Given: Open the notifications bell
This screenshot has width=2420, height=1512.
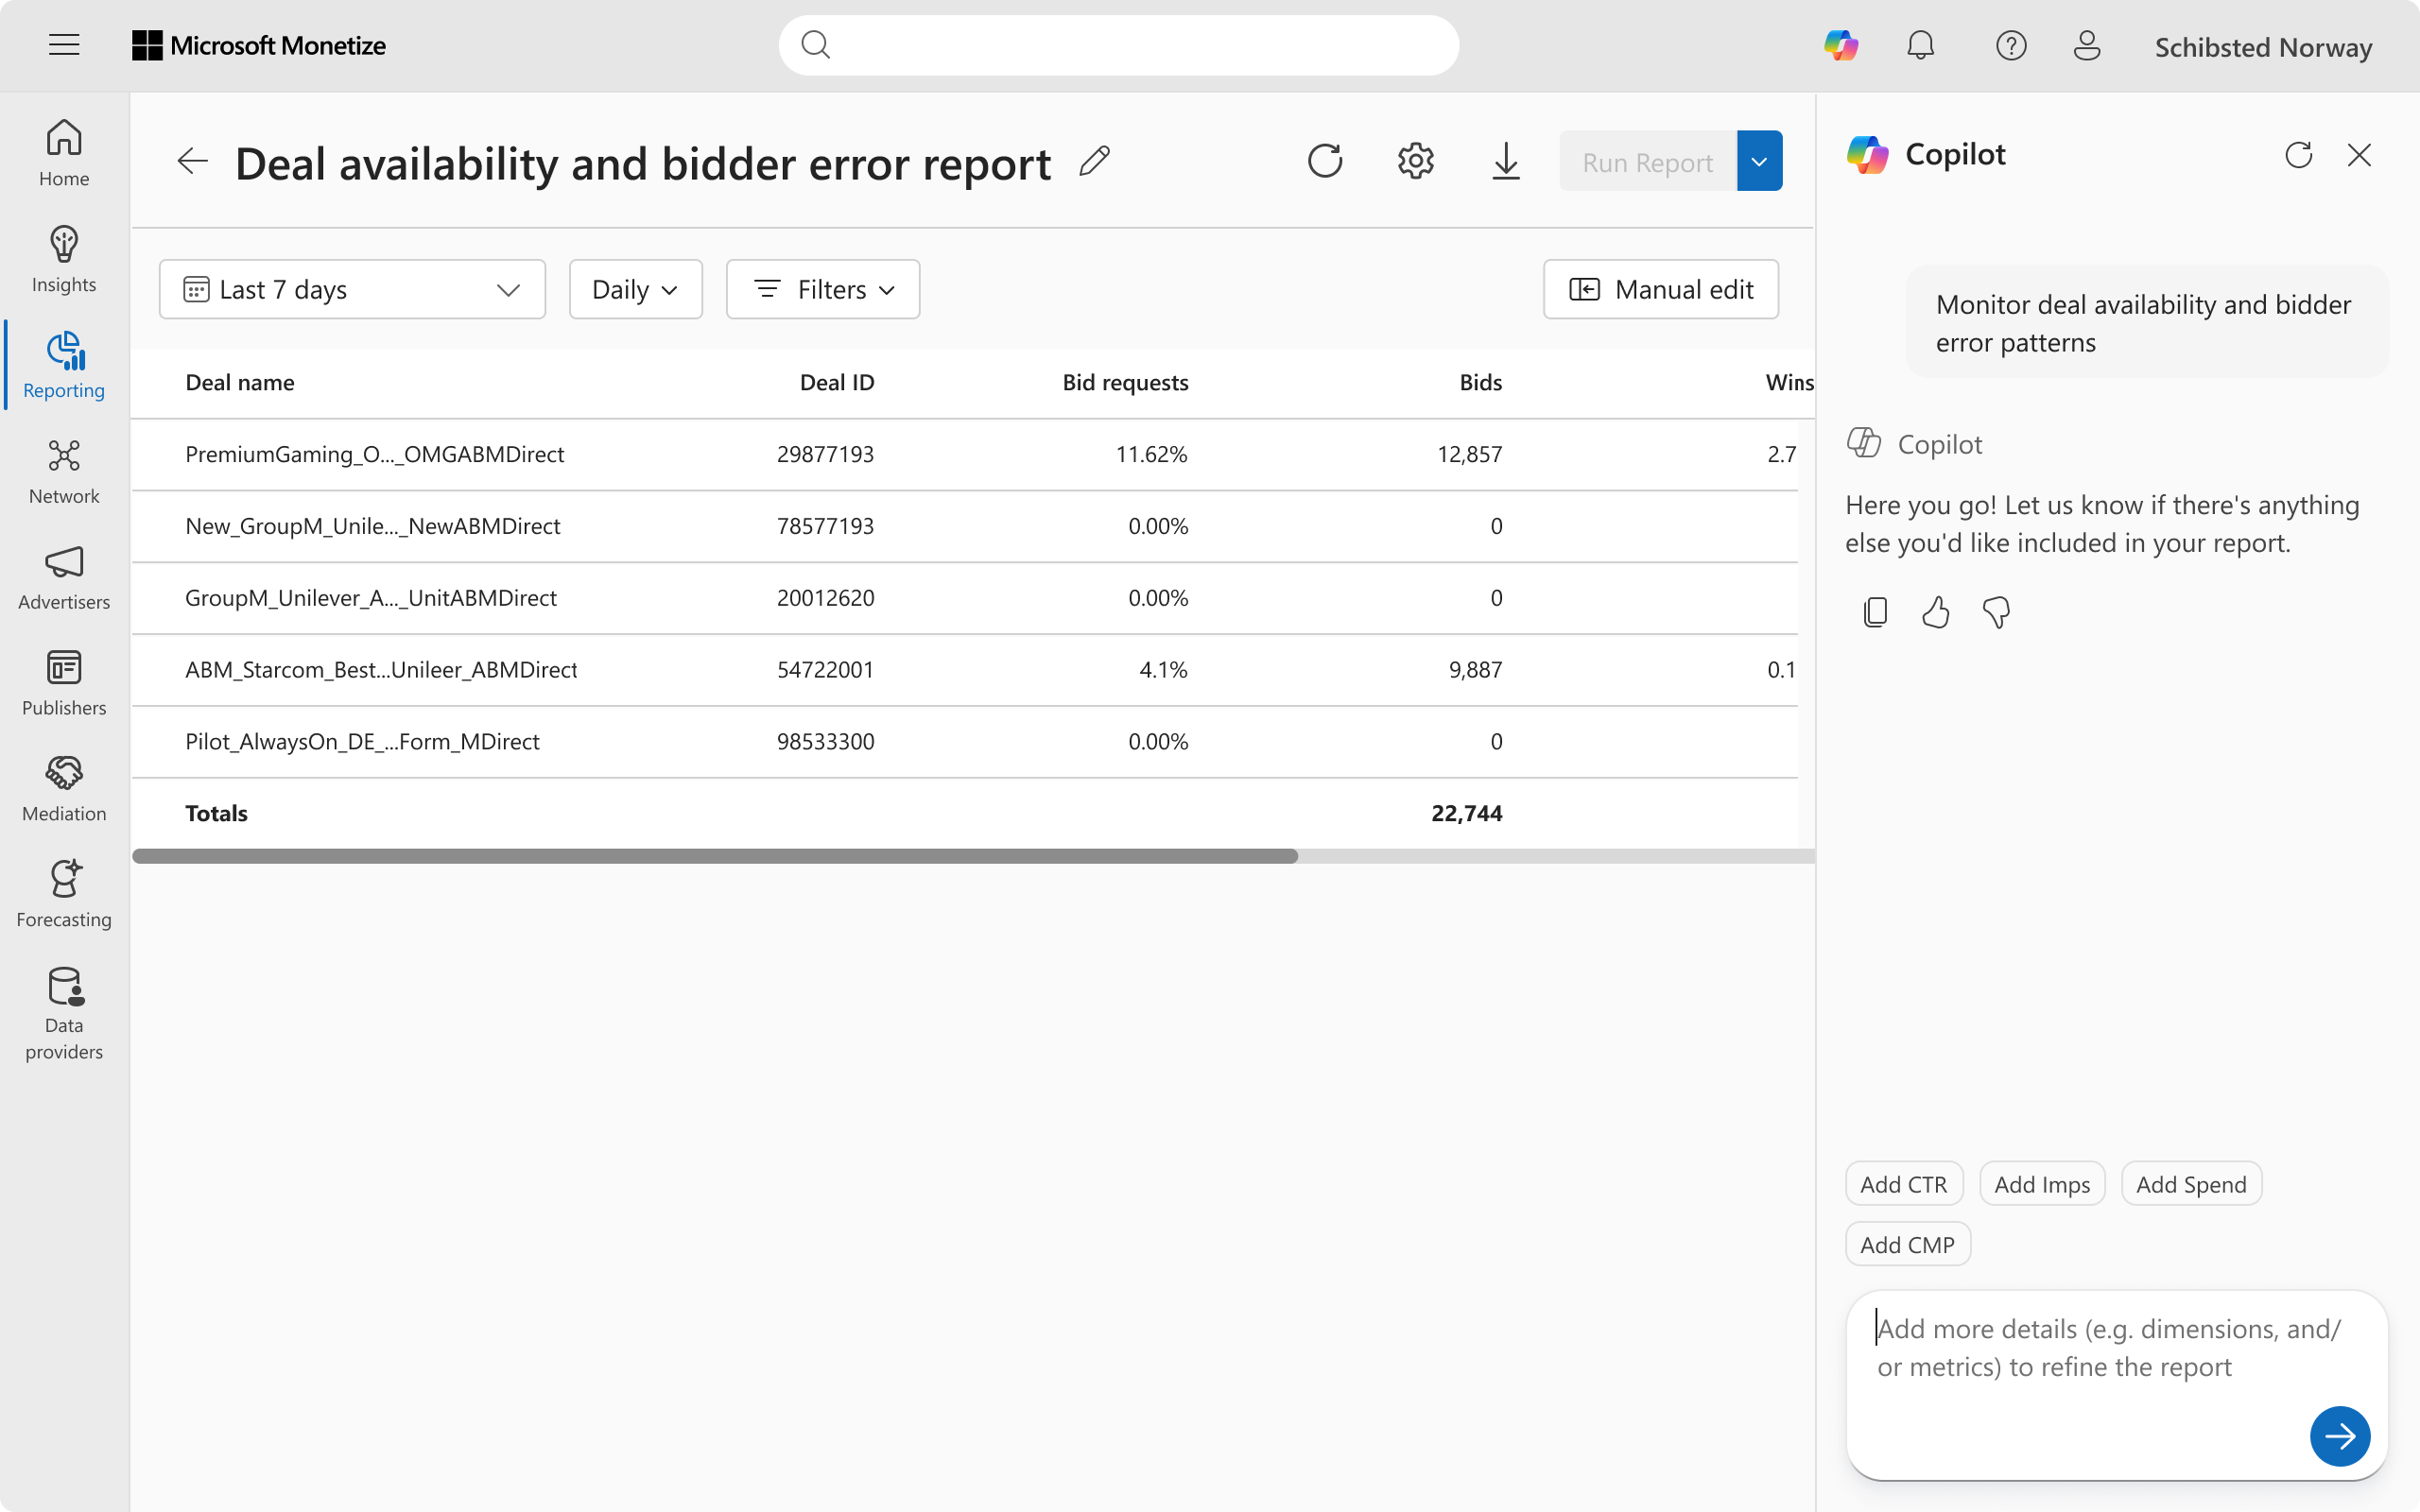Looking at the screenshot, I should click(1920, 46).
